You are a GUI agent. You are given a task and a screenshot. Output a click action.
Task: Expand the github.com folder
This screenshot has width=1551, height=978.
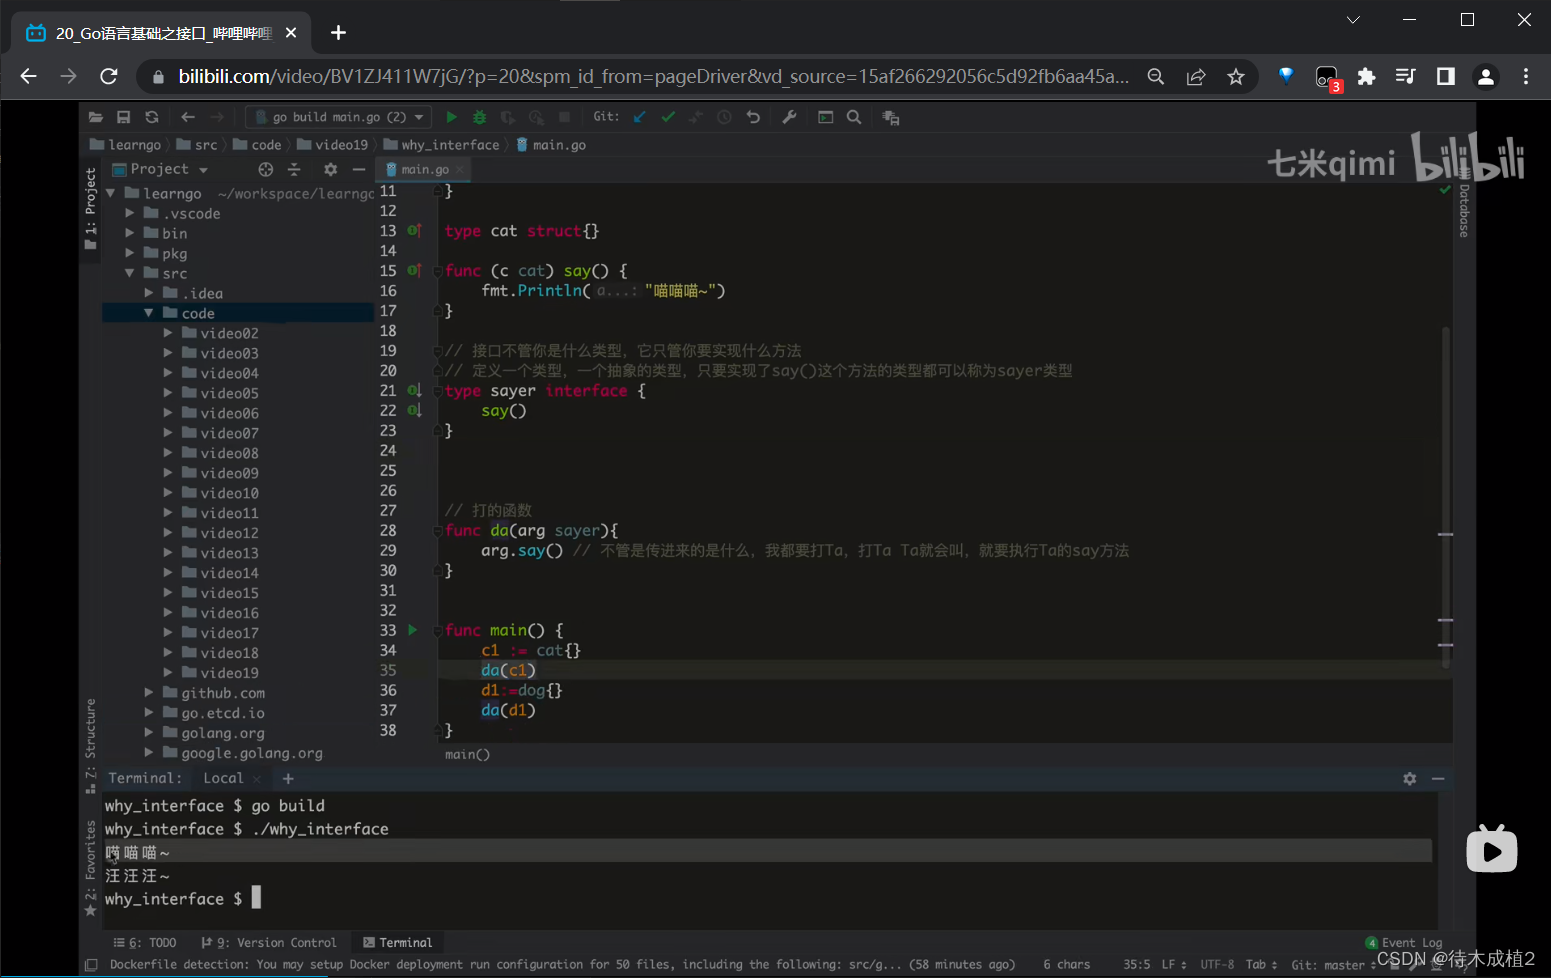pos(148,693)
